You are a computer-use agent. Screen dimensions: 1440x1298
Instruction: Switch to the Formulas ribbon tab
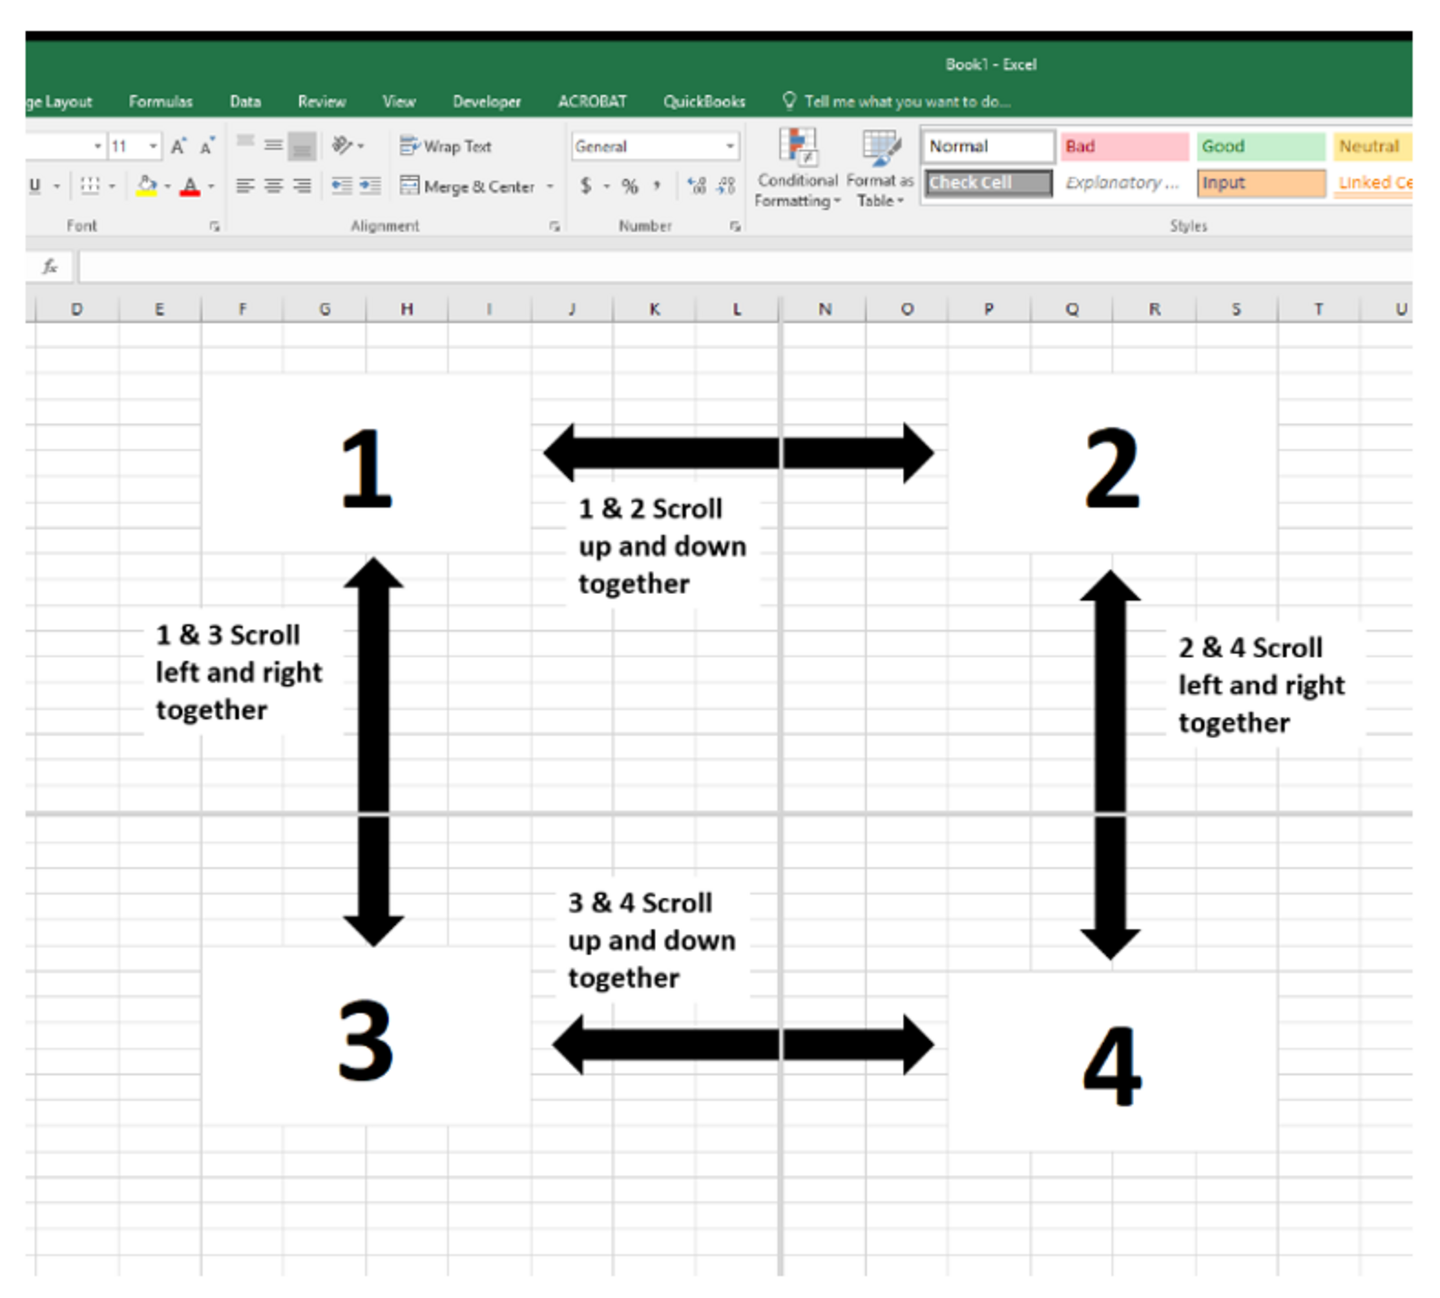click(x=160, y=101)
